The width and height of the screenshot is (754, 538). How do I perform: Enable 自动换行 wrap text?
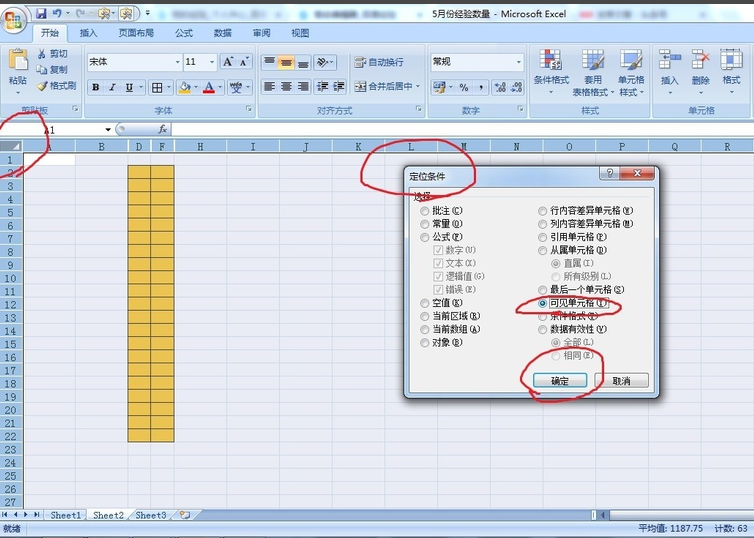pyautogui.click(x=379, y=62)
